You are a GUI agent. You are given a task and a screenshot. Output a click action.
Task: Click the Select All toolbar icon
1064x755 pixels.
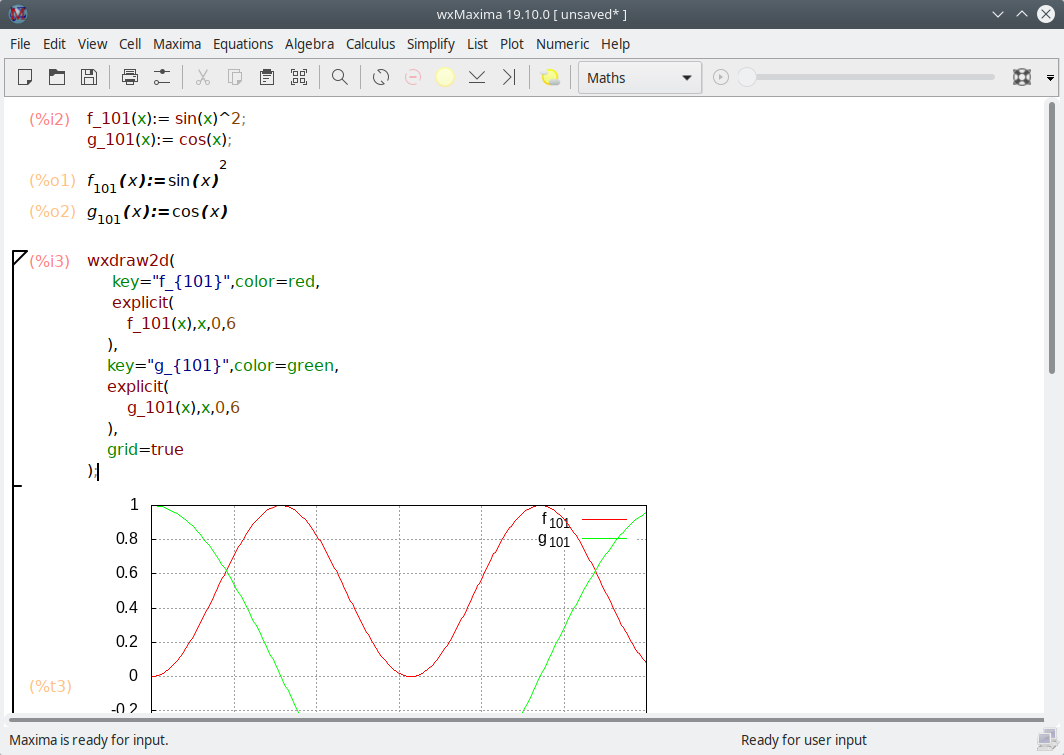click(x=299, y=77)
